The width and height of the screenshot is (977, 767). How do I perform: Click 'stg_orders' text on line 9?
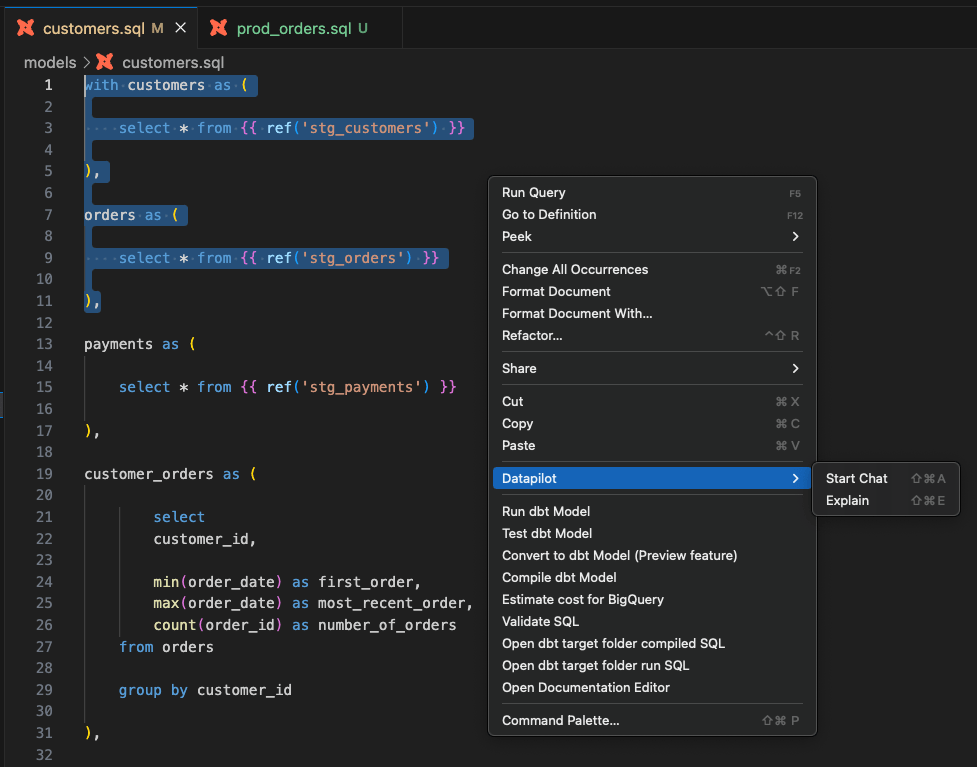353,258
